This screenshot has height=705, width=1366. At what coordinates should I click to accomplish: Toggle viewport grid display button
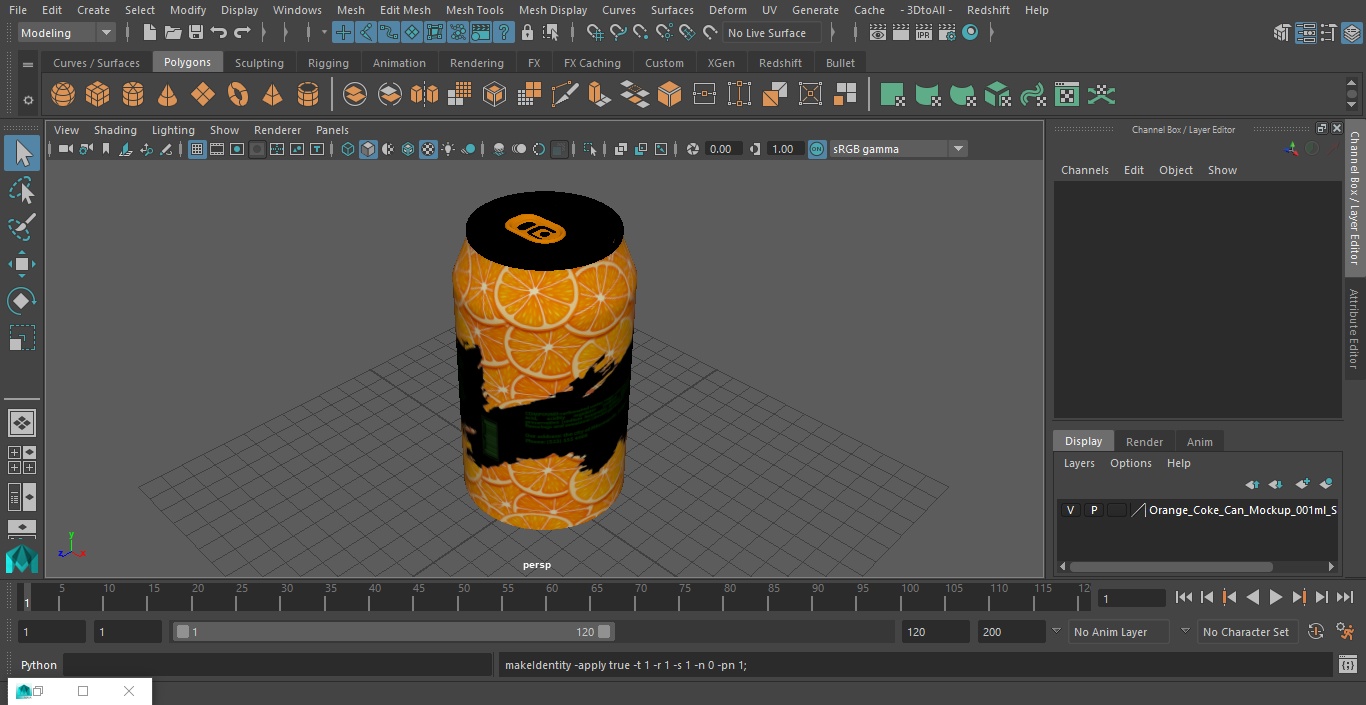pyautogui.click(x=197, y=149)
